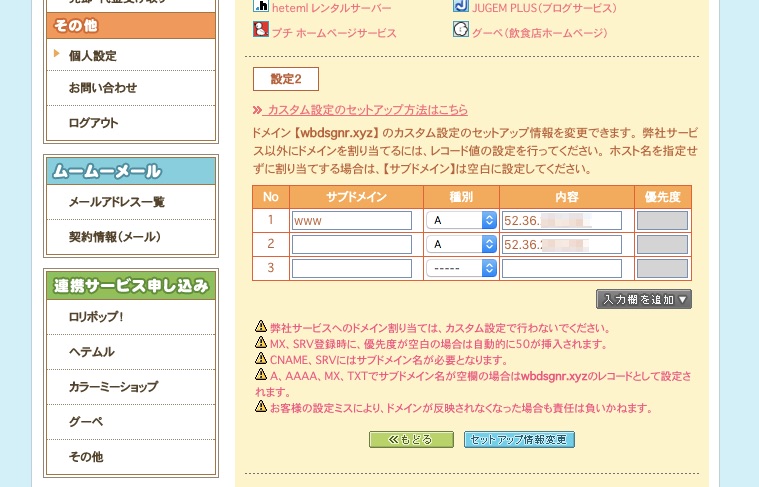Click the サブドメイン field in row 3
The image size is (759, 487).
[352, 268]
